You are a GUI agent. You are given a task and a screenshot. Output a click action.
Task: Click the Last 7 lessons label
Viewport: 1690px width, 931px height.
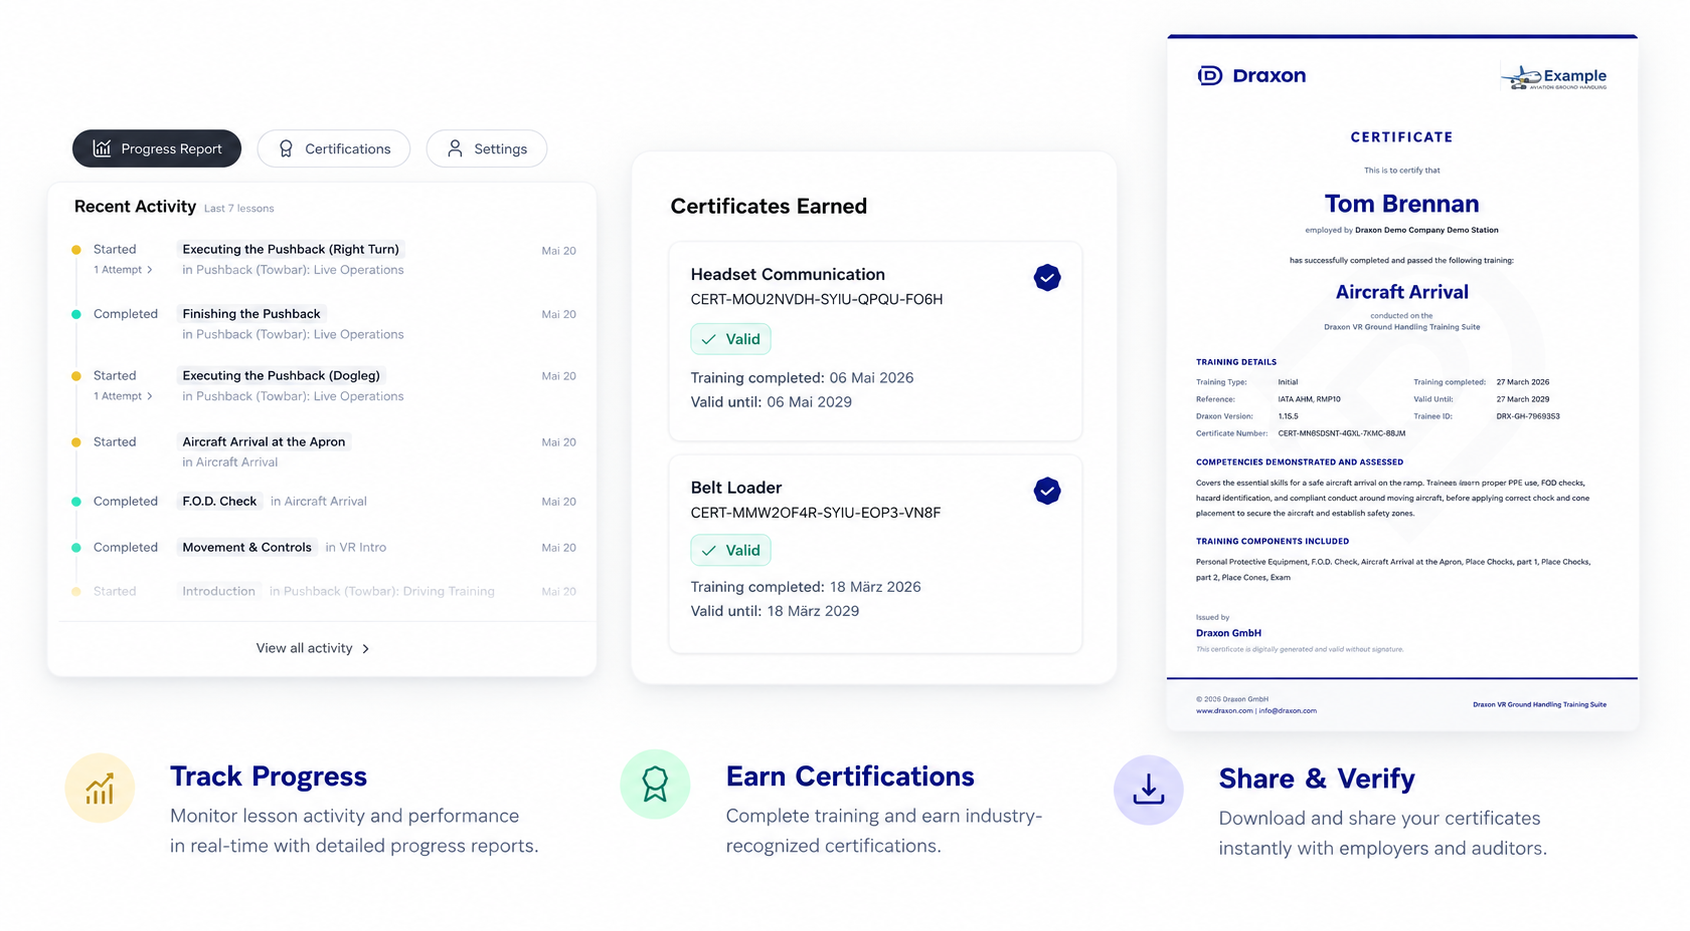tap(239, 208)
